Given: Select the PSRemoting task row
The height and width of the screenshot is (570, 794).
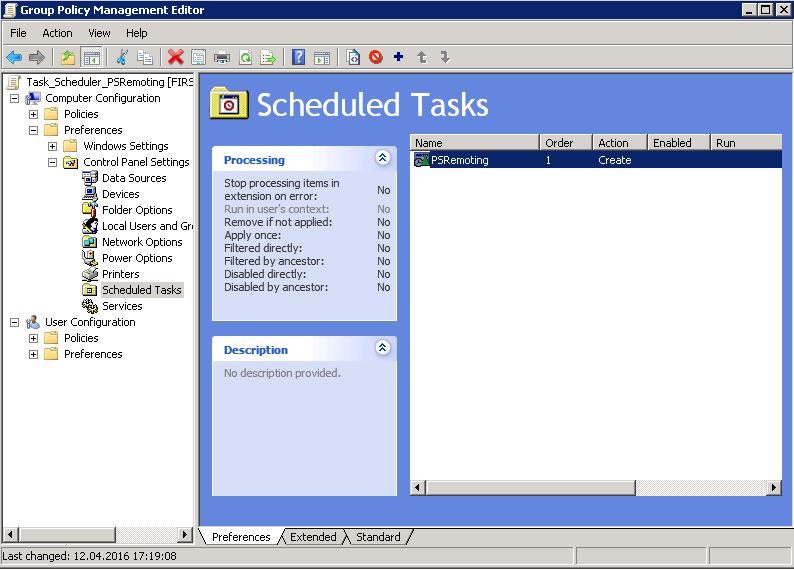Looking at the screenshot, I should coord(596,160).
